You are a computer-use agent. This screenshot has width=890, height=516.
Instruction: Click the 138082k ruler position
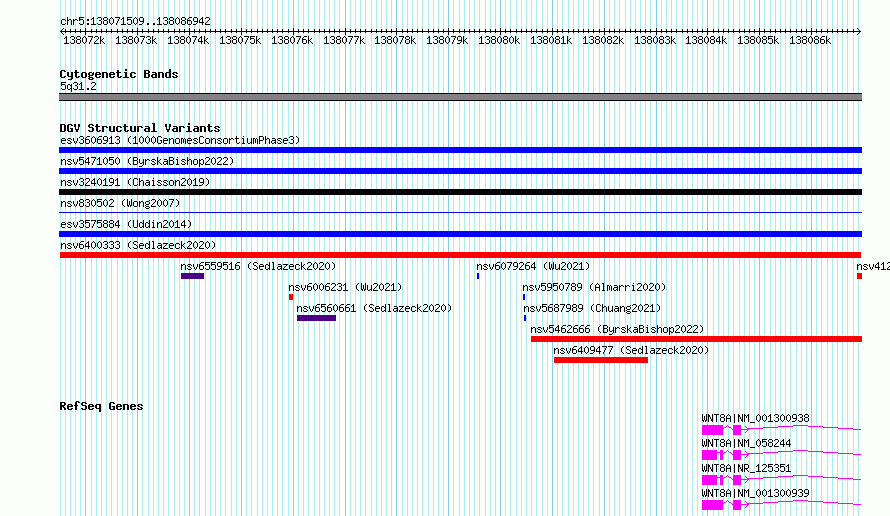click(603, 40)
